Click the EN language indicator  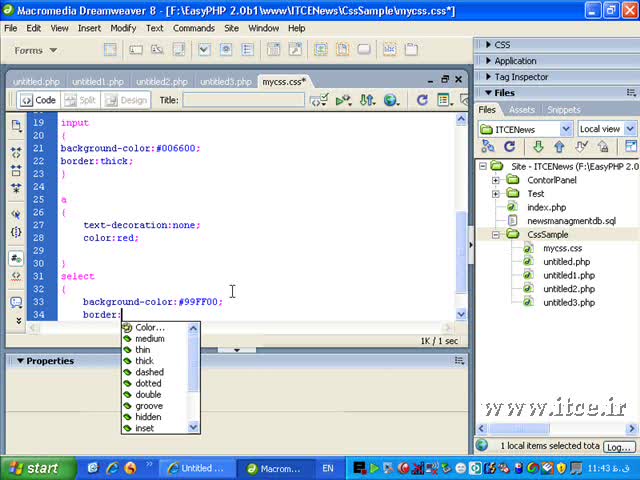click(x=328, y=469)
